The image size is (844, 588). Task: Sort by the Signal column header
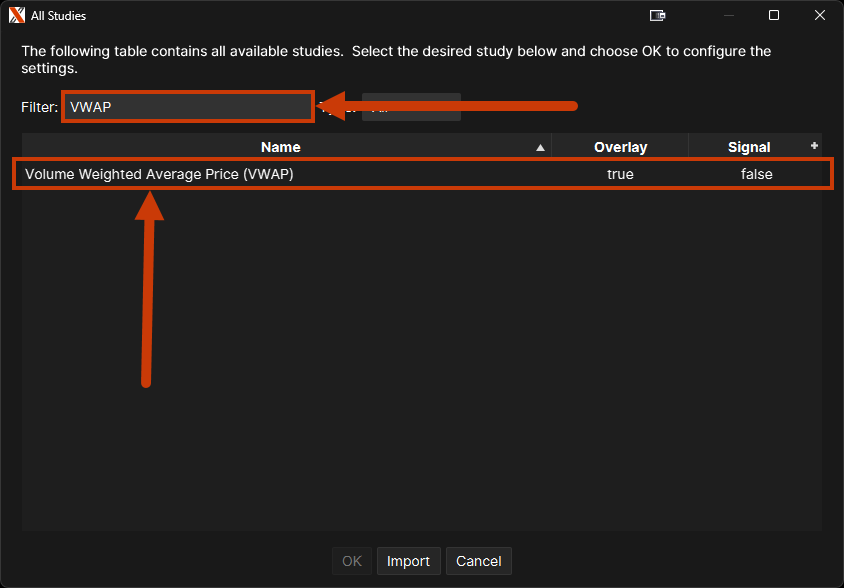click(x=749, y=147)
